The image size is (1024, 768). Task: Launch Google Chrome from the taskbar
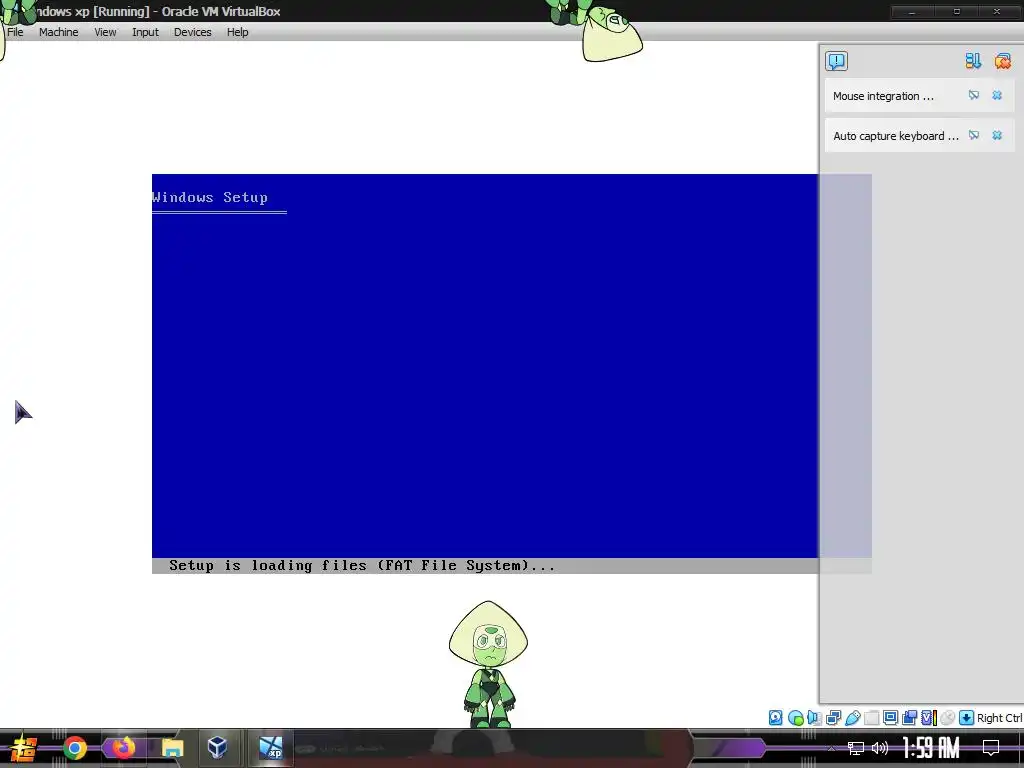pyautogui.click(x=75, y=748)
